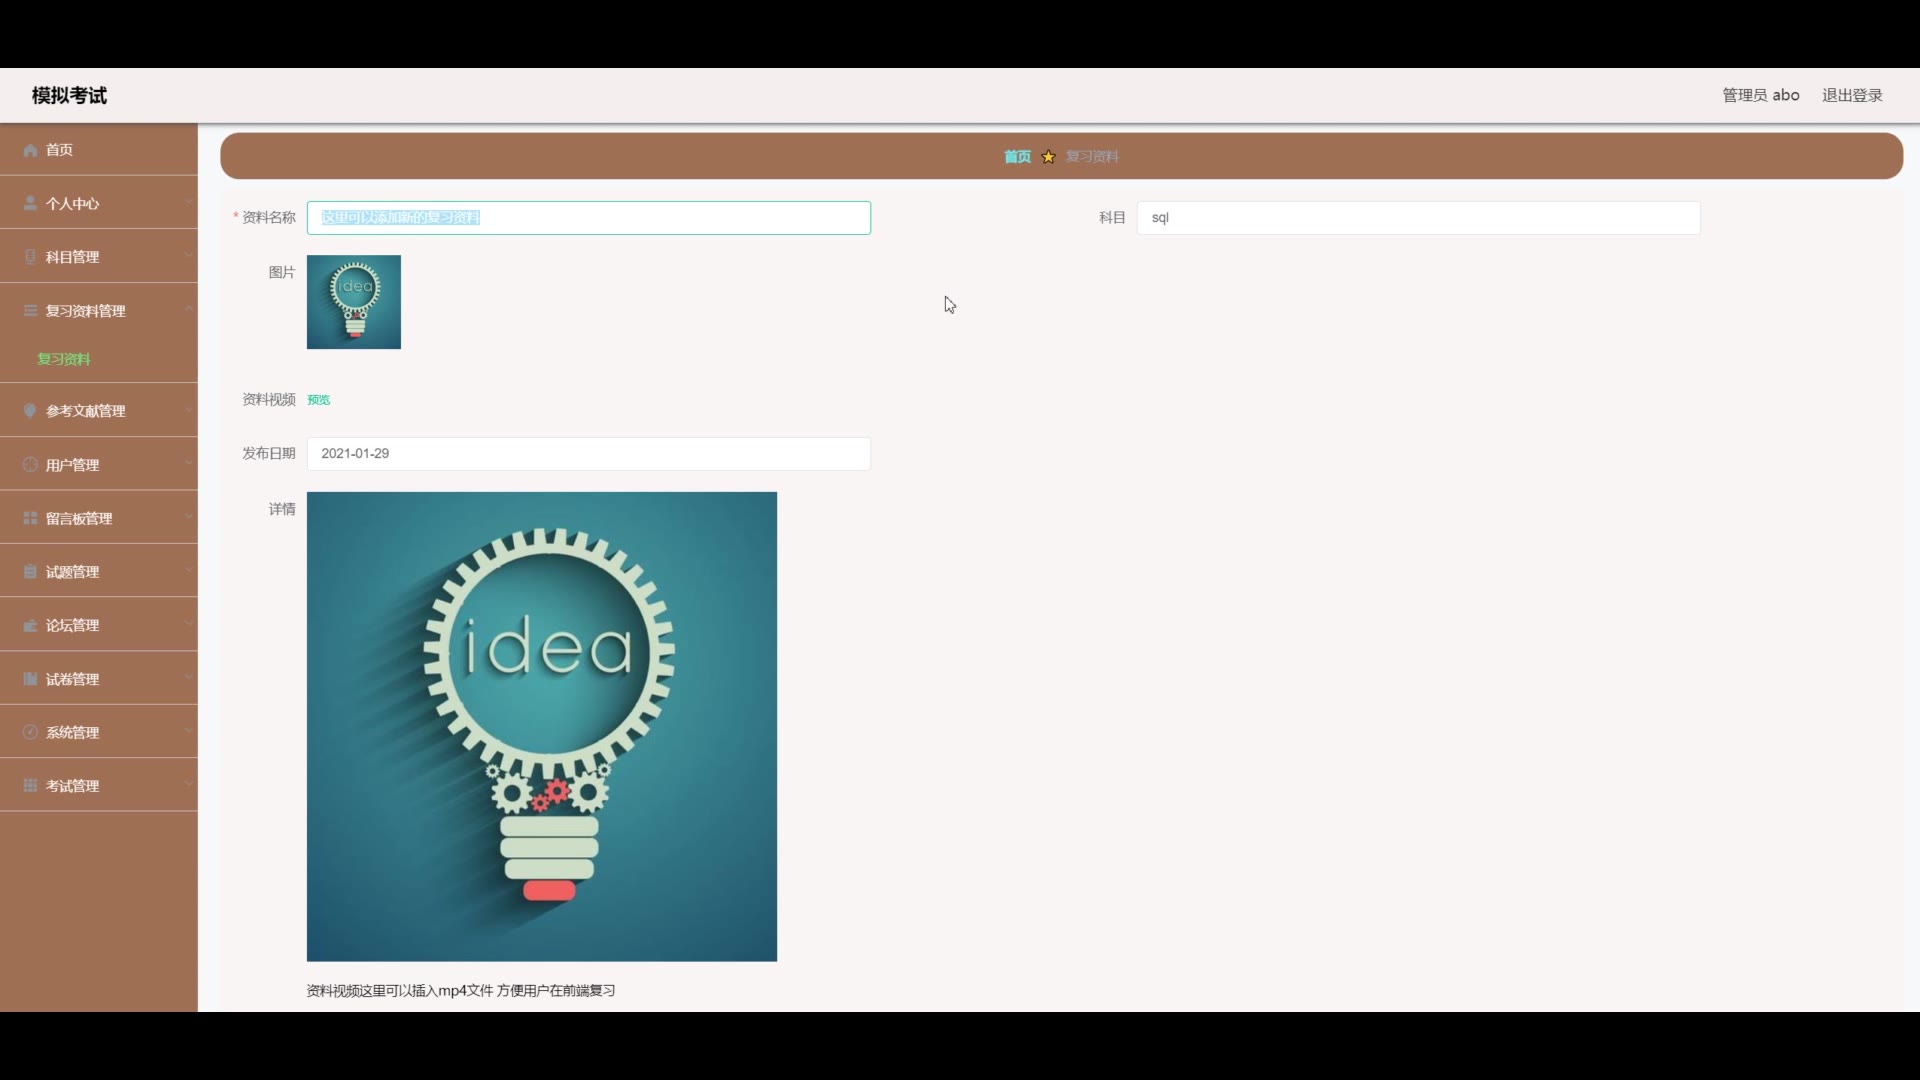Click the icon next to 试卷管理
Screen dimensions: 1920x1080
[30, 679]
